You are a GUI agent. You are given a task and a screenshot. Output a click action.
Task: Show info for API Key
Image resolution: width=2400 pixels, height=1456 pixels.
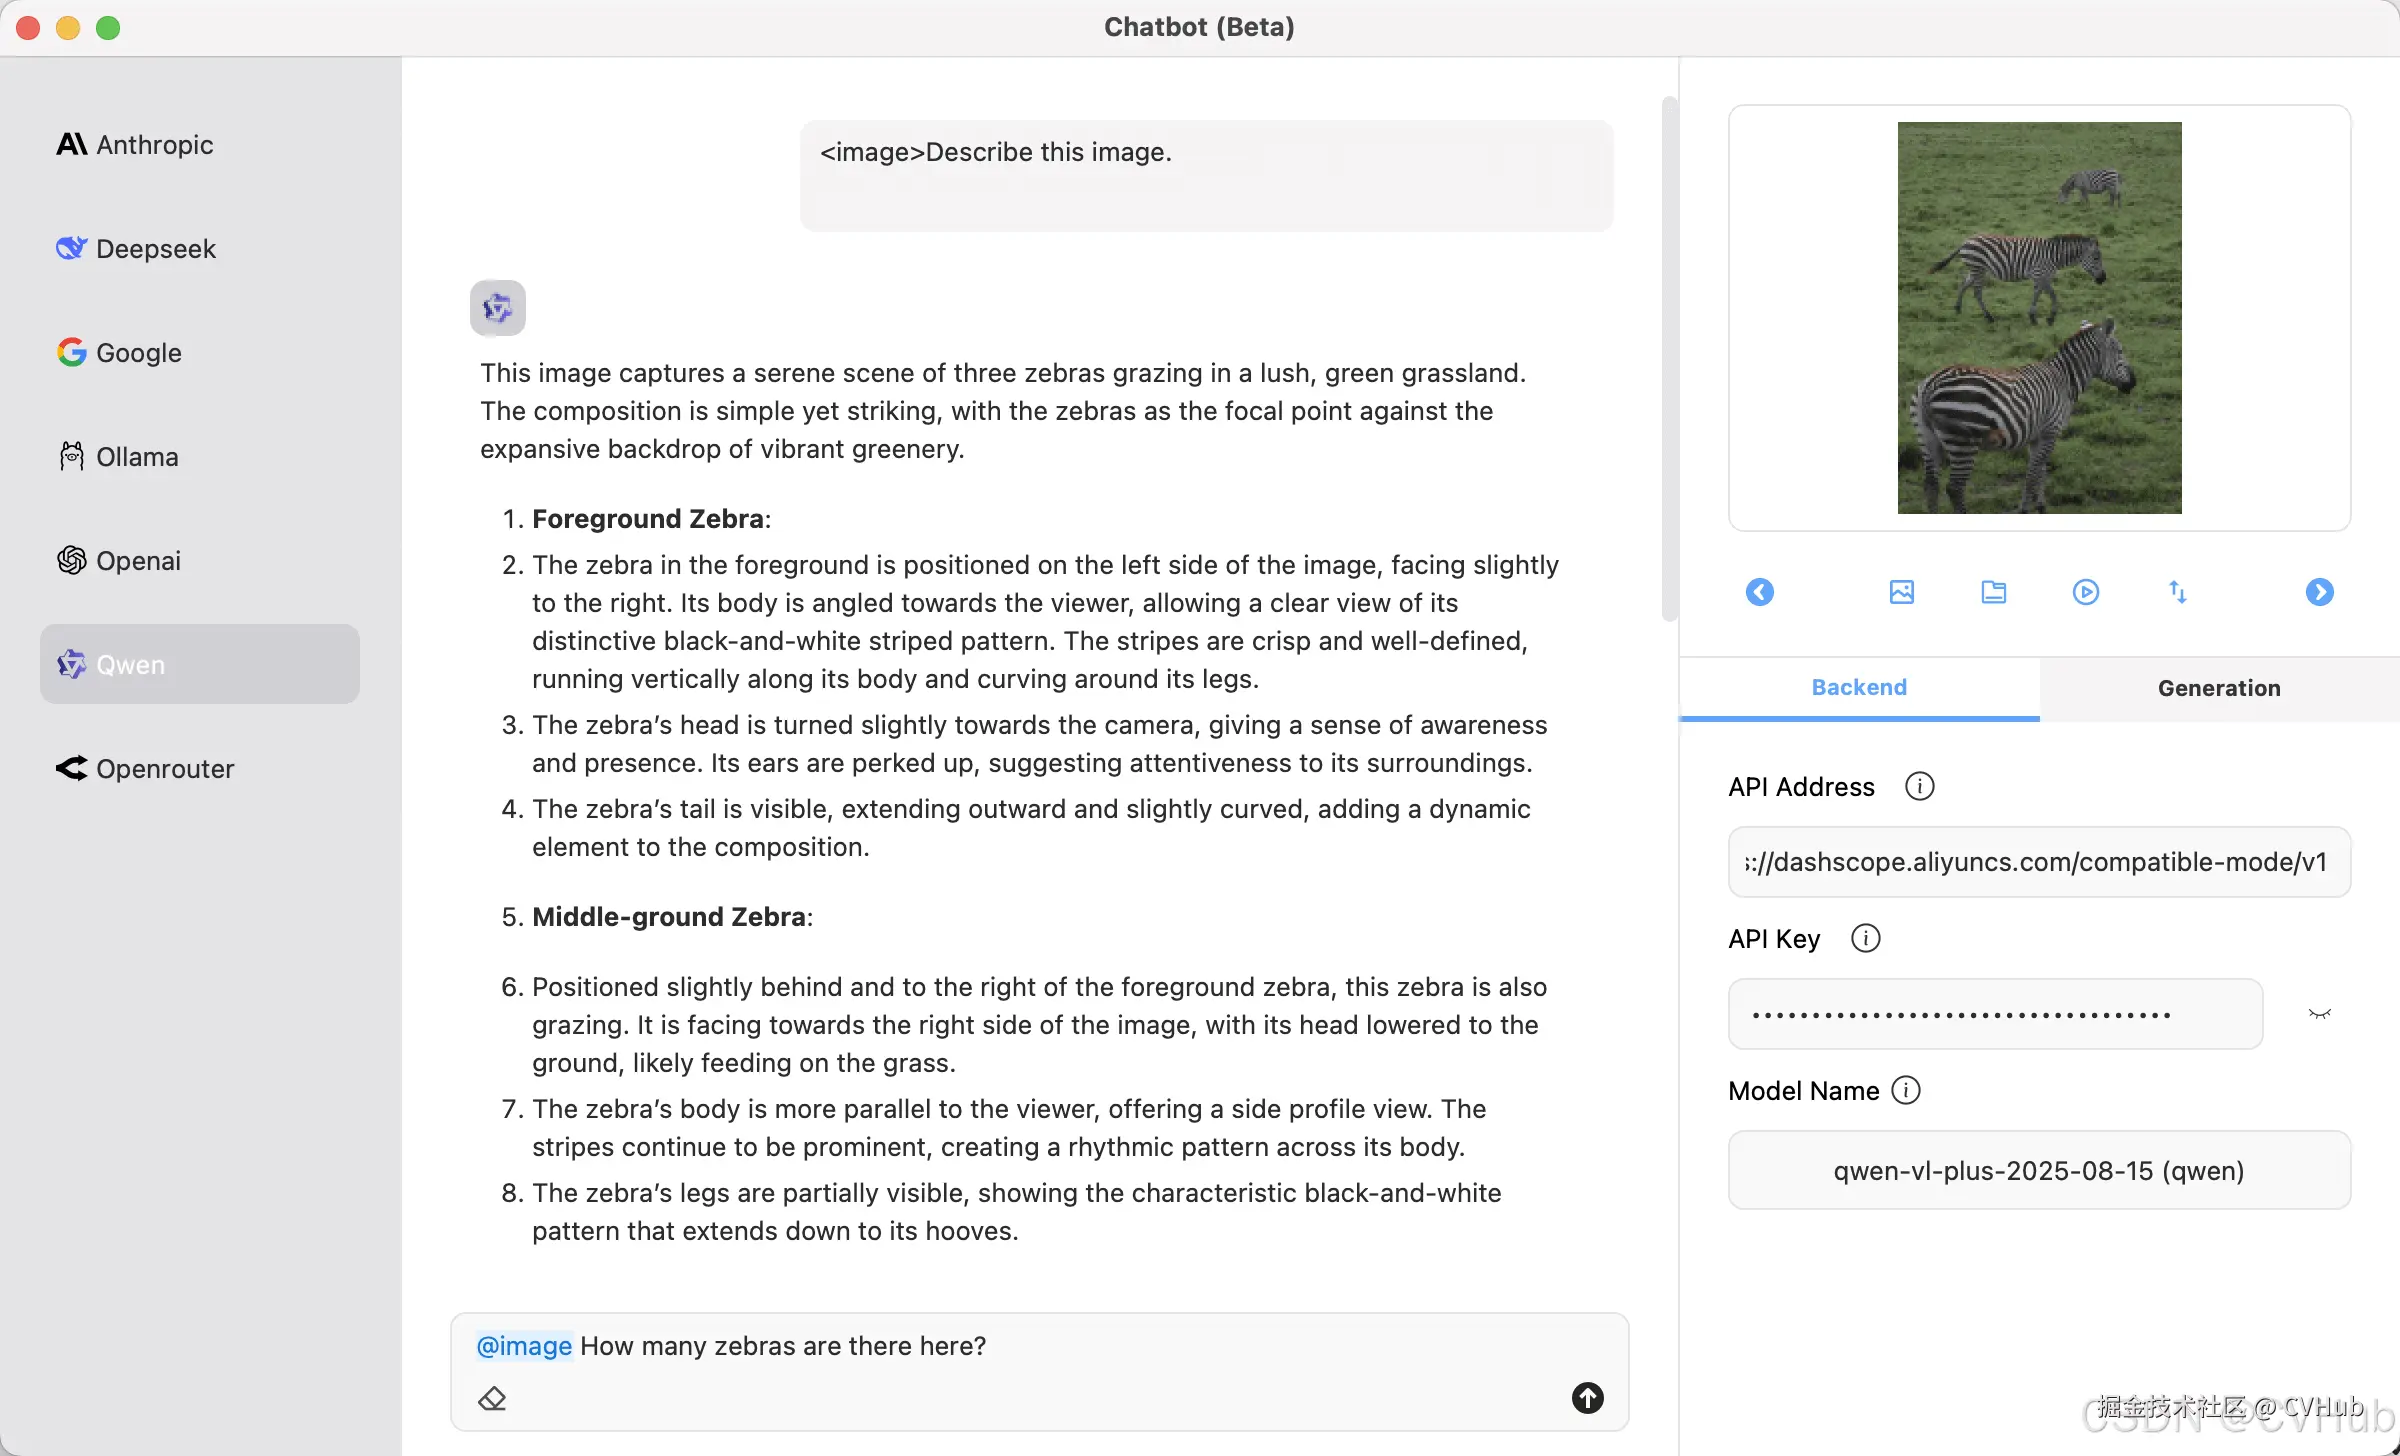[x=1865, y=938]
